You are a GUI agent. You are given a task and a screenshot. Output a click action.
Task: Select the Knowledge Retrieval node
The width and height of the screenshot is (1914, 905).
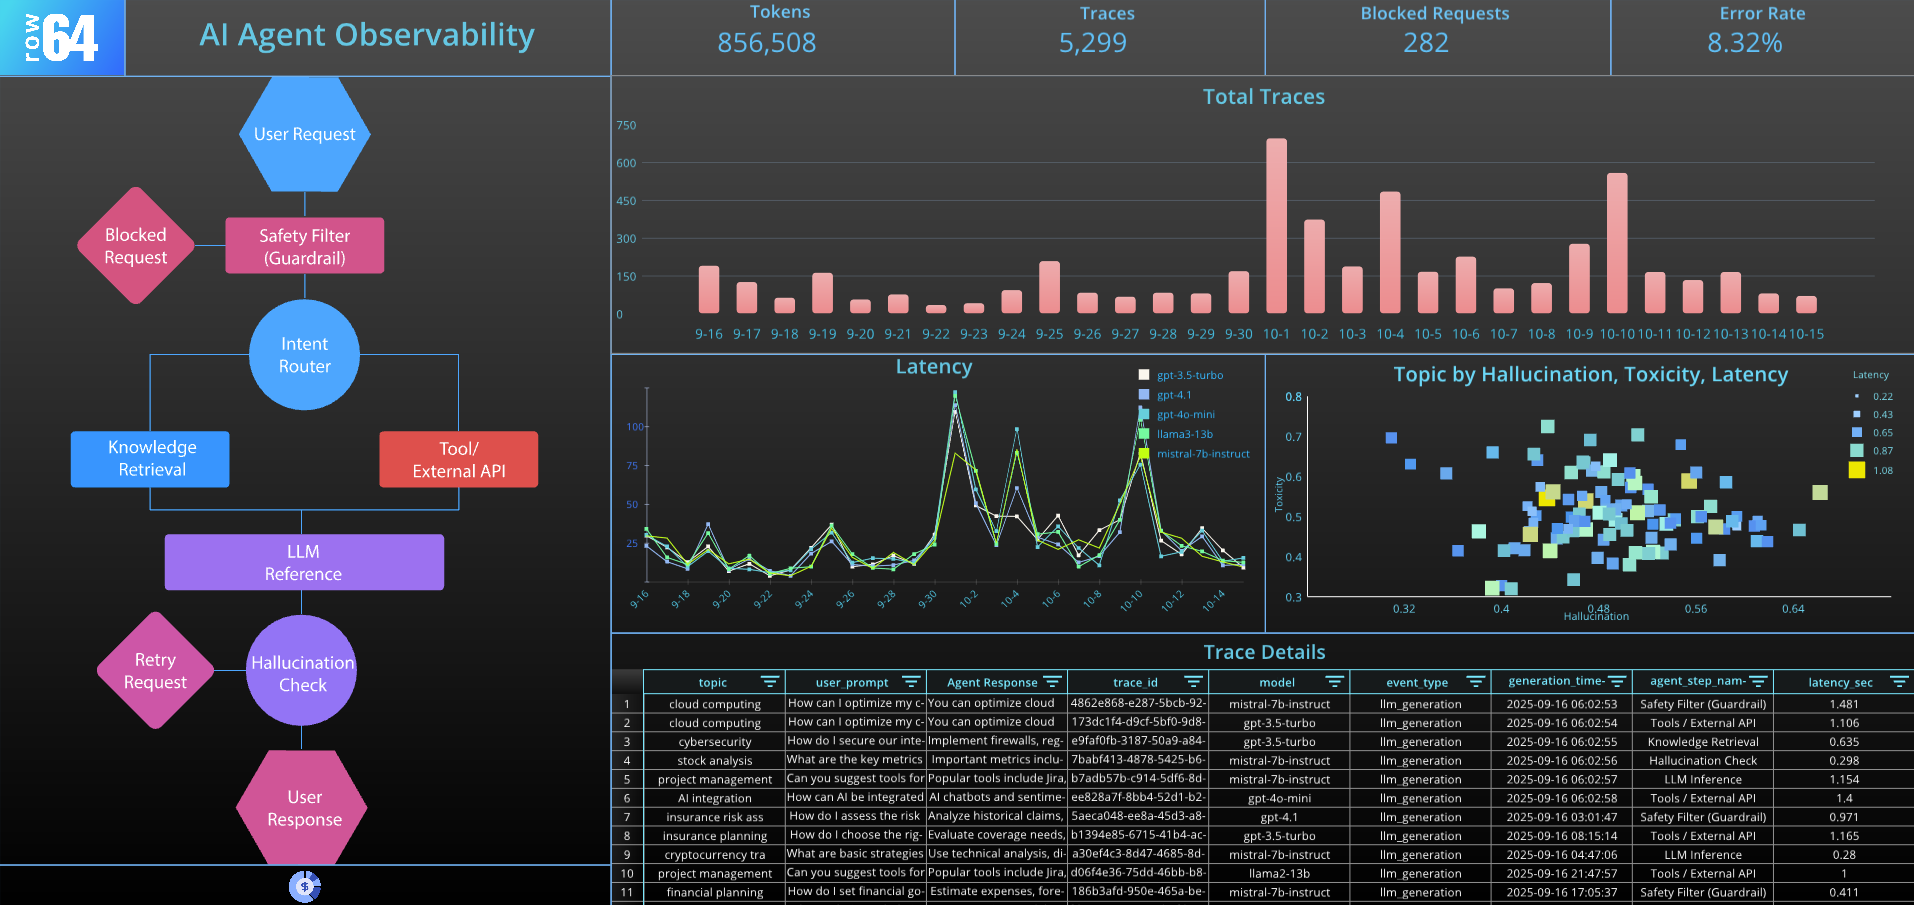150,459
